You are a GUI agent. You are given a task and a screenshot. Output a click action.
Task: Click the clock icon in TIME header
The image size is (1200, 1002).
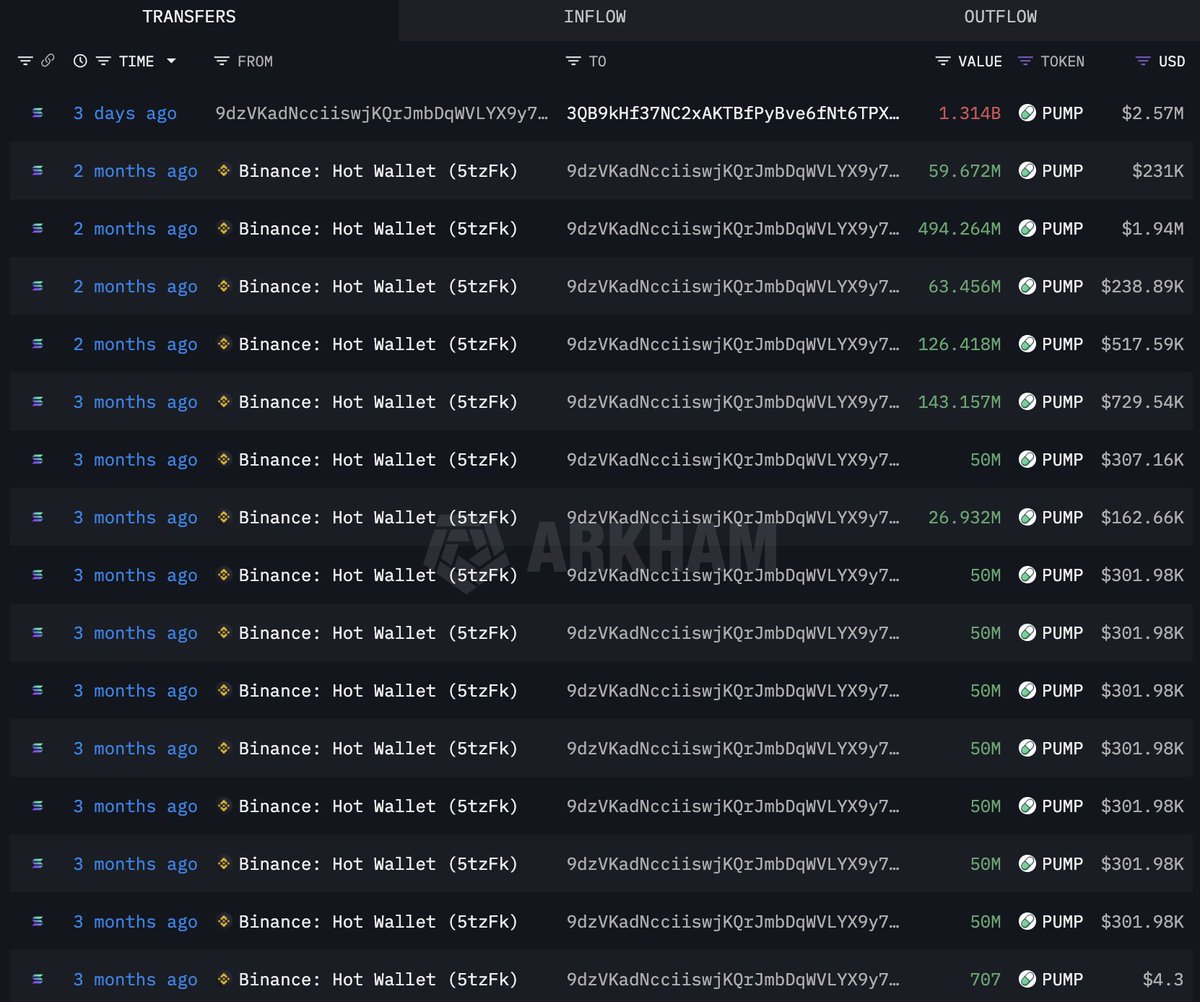click(80, 61)
